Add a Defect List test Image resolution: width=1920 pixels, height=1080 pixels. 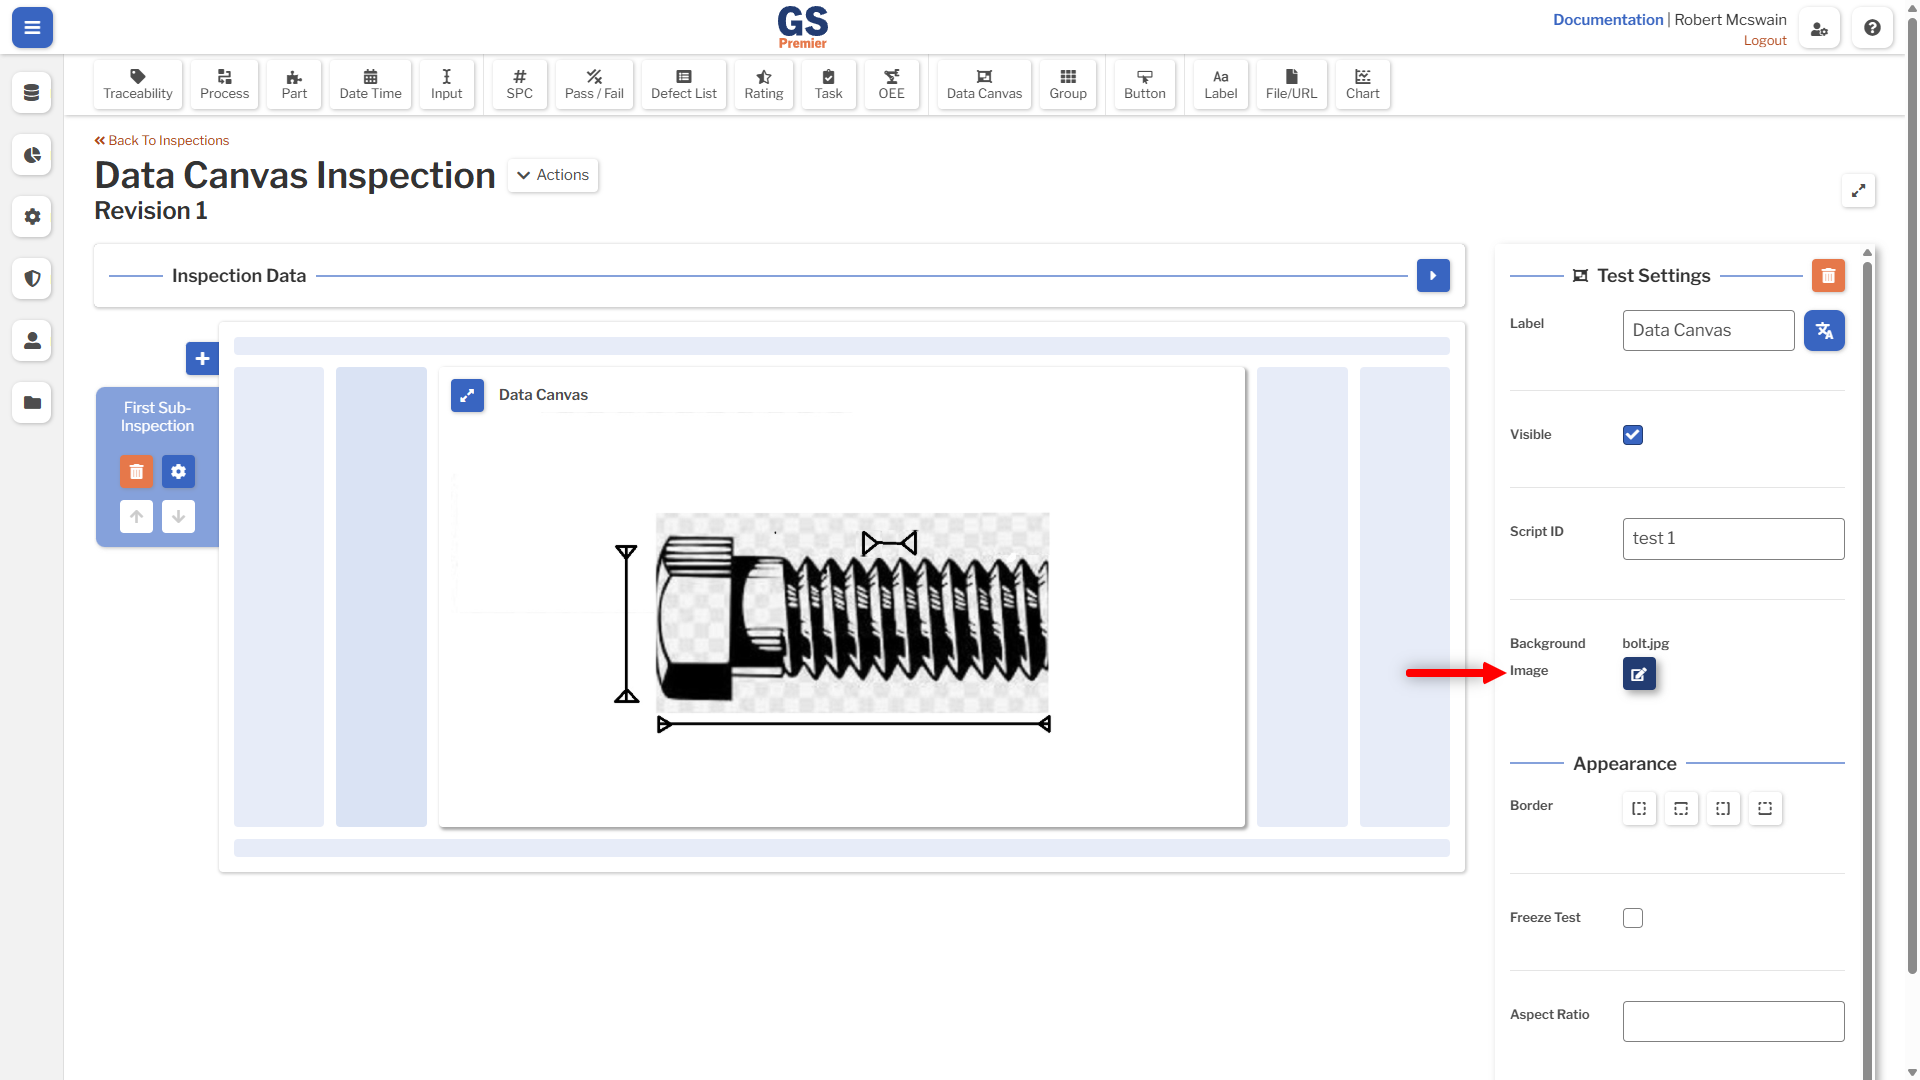(x=684, y=84)
